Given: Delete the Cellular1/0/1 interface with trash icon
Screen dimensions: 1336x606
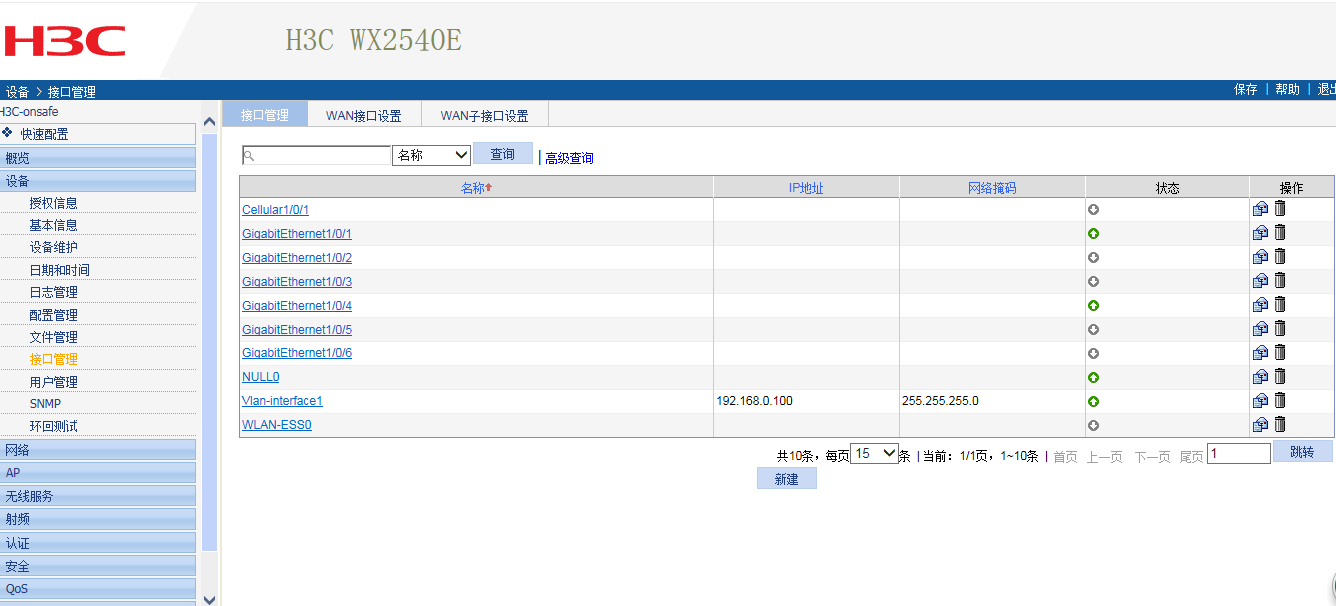Looking at the screenshot, I should pos(1280,208).
